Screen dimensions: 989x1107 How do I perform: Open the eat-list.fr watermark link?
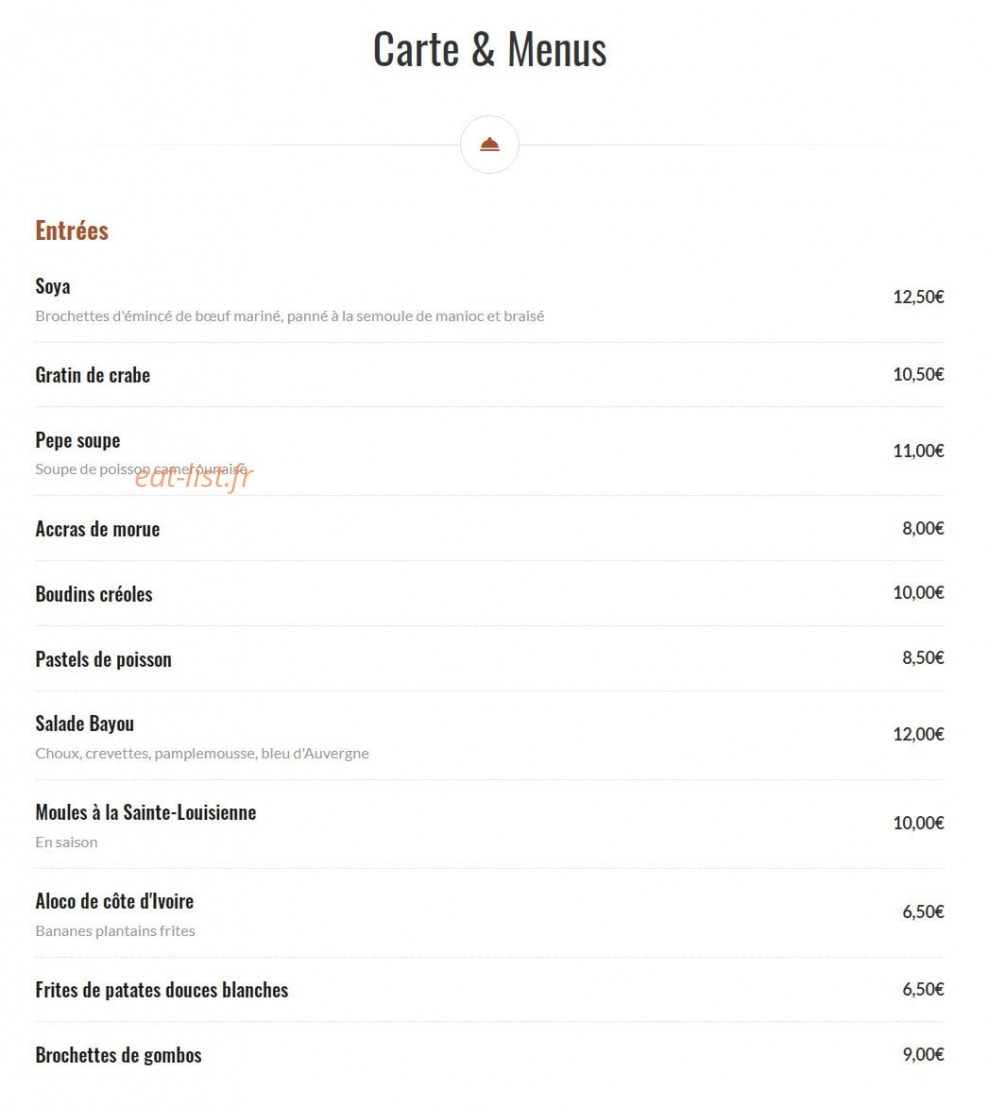[193, 477]
